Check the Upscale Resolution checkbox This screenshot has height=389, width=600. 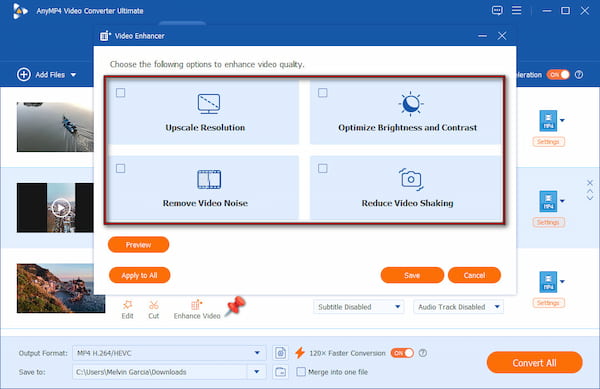(x=121, y=93)
